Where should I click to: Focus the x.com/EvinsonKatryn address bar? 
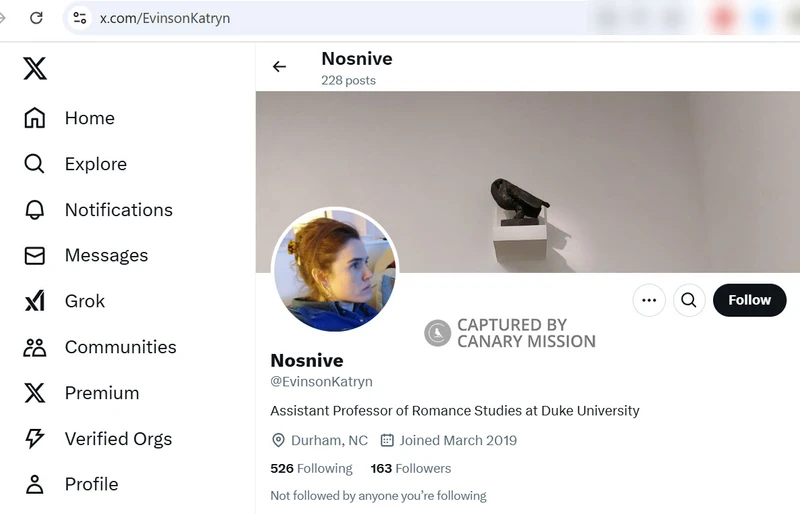327,18
